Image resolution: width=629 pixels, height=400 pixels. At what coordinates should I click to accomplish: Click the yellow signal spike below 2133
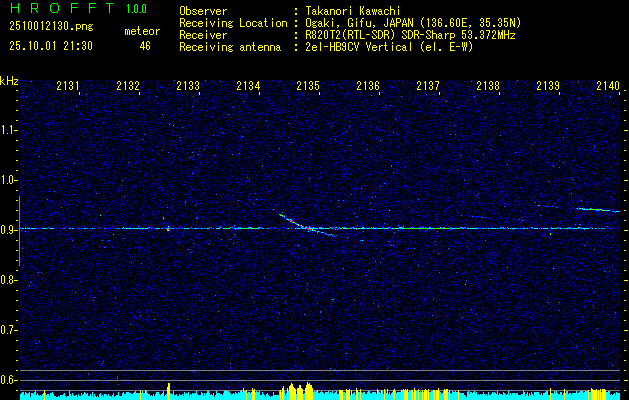tap(169, 391)
